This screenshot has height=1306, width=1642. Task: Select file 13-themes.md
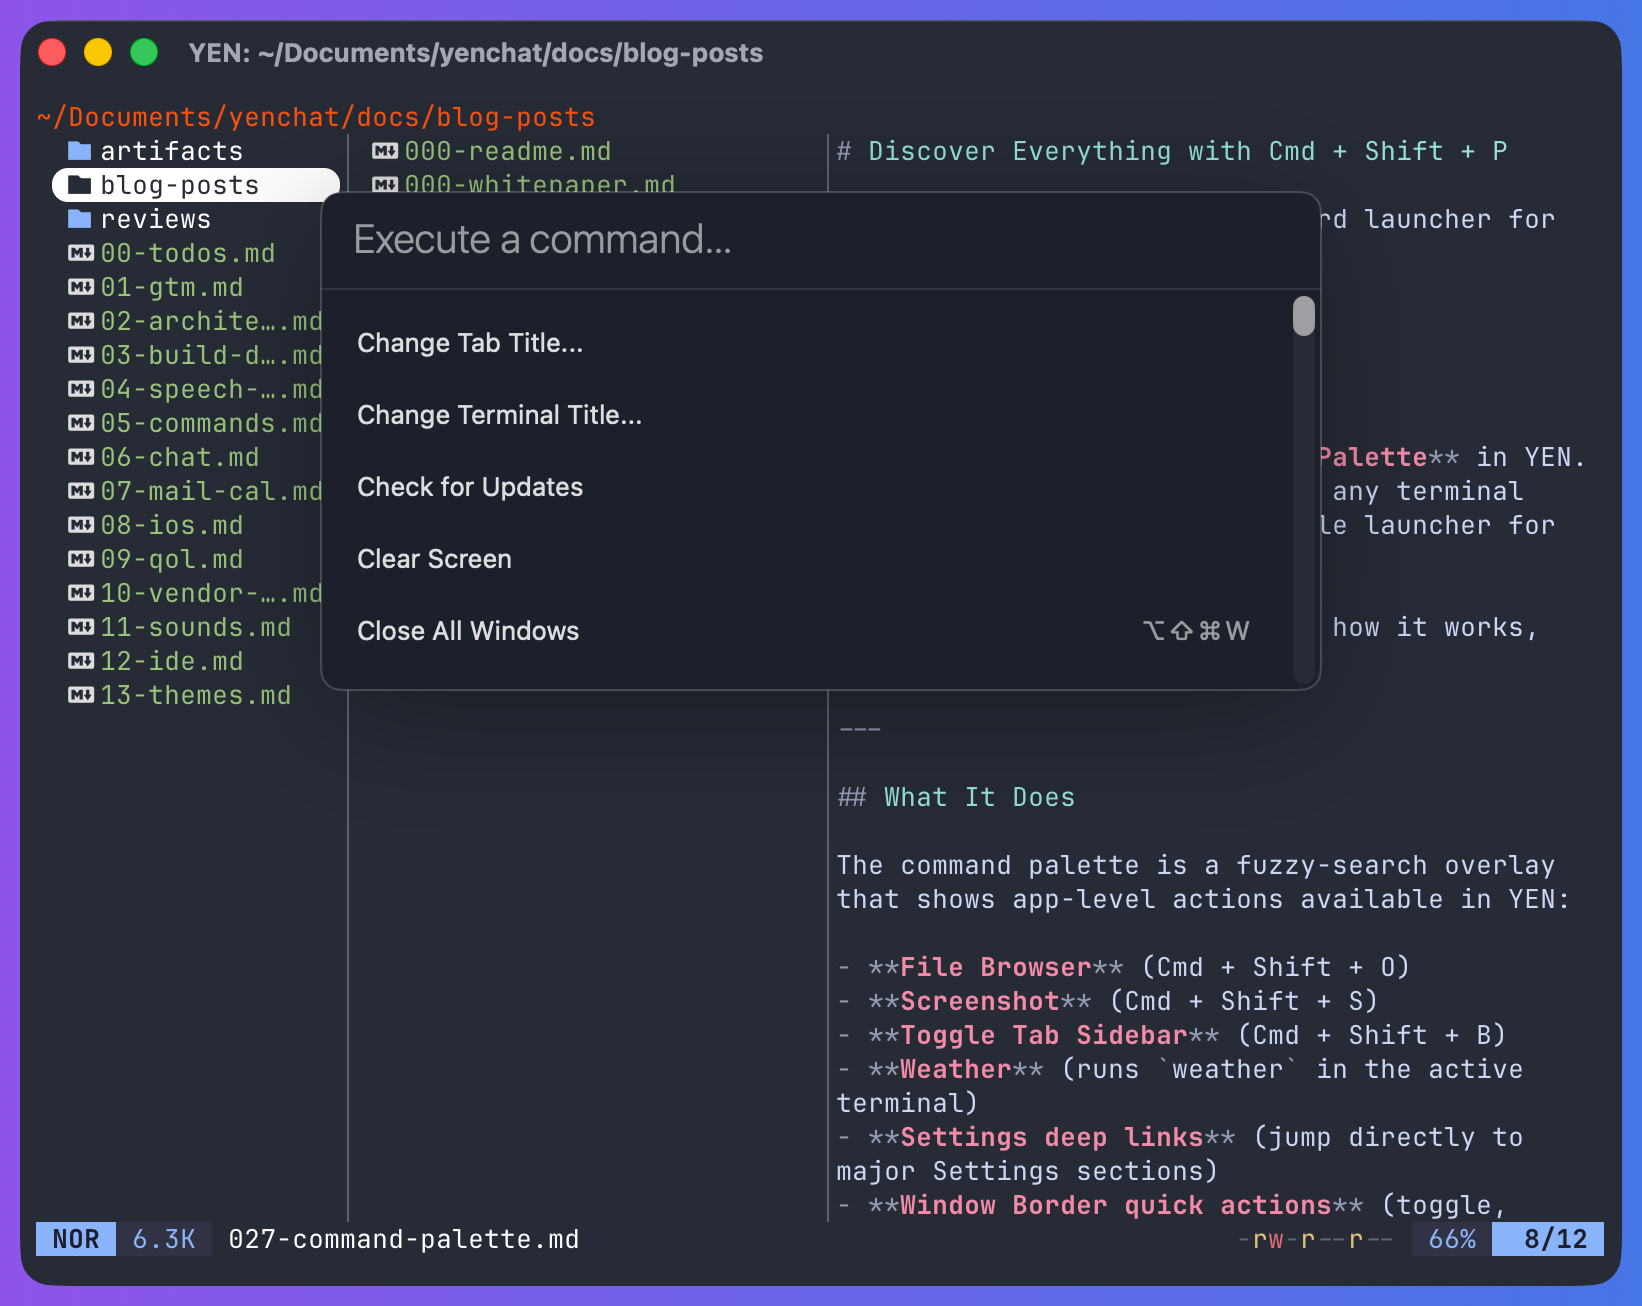click(196, 695)
